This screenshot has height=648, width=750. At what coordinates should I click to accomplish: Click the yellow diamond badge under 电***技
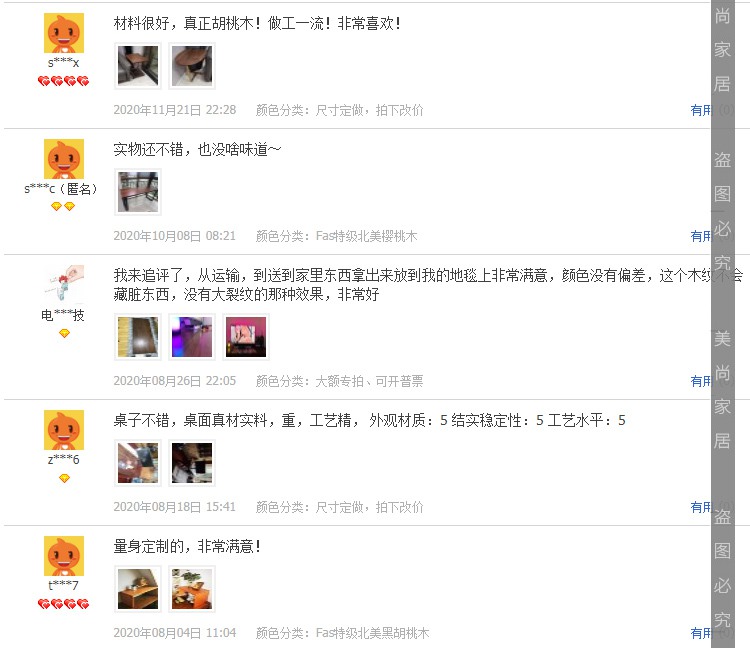64,333
